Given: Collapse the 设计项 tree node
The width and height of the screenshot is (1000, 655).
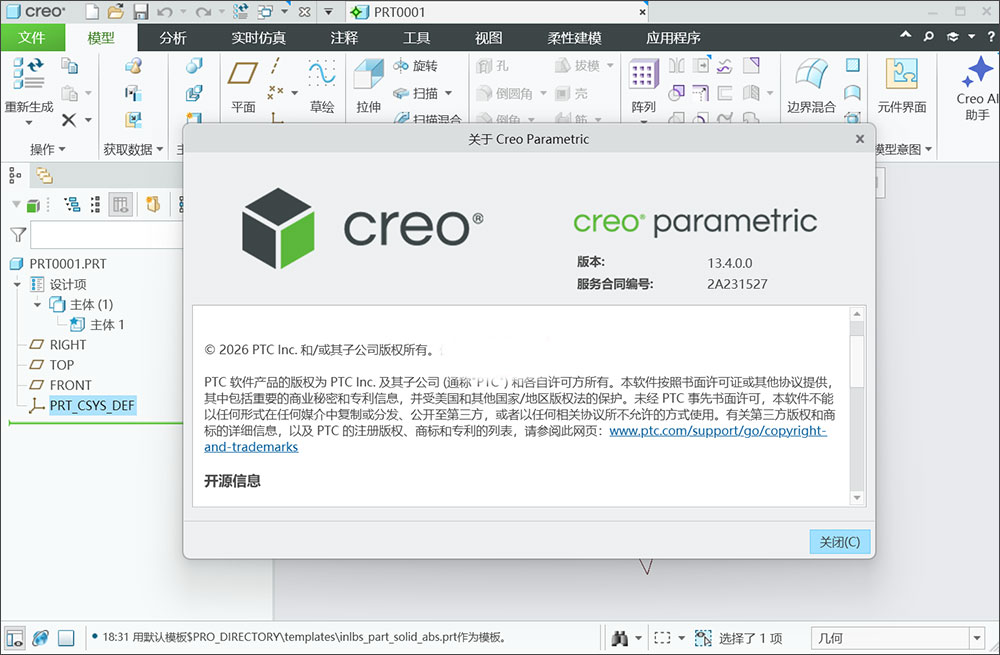Looking at the screenshot, I should [x=17, y=284].
